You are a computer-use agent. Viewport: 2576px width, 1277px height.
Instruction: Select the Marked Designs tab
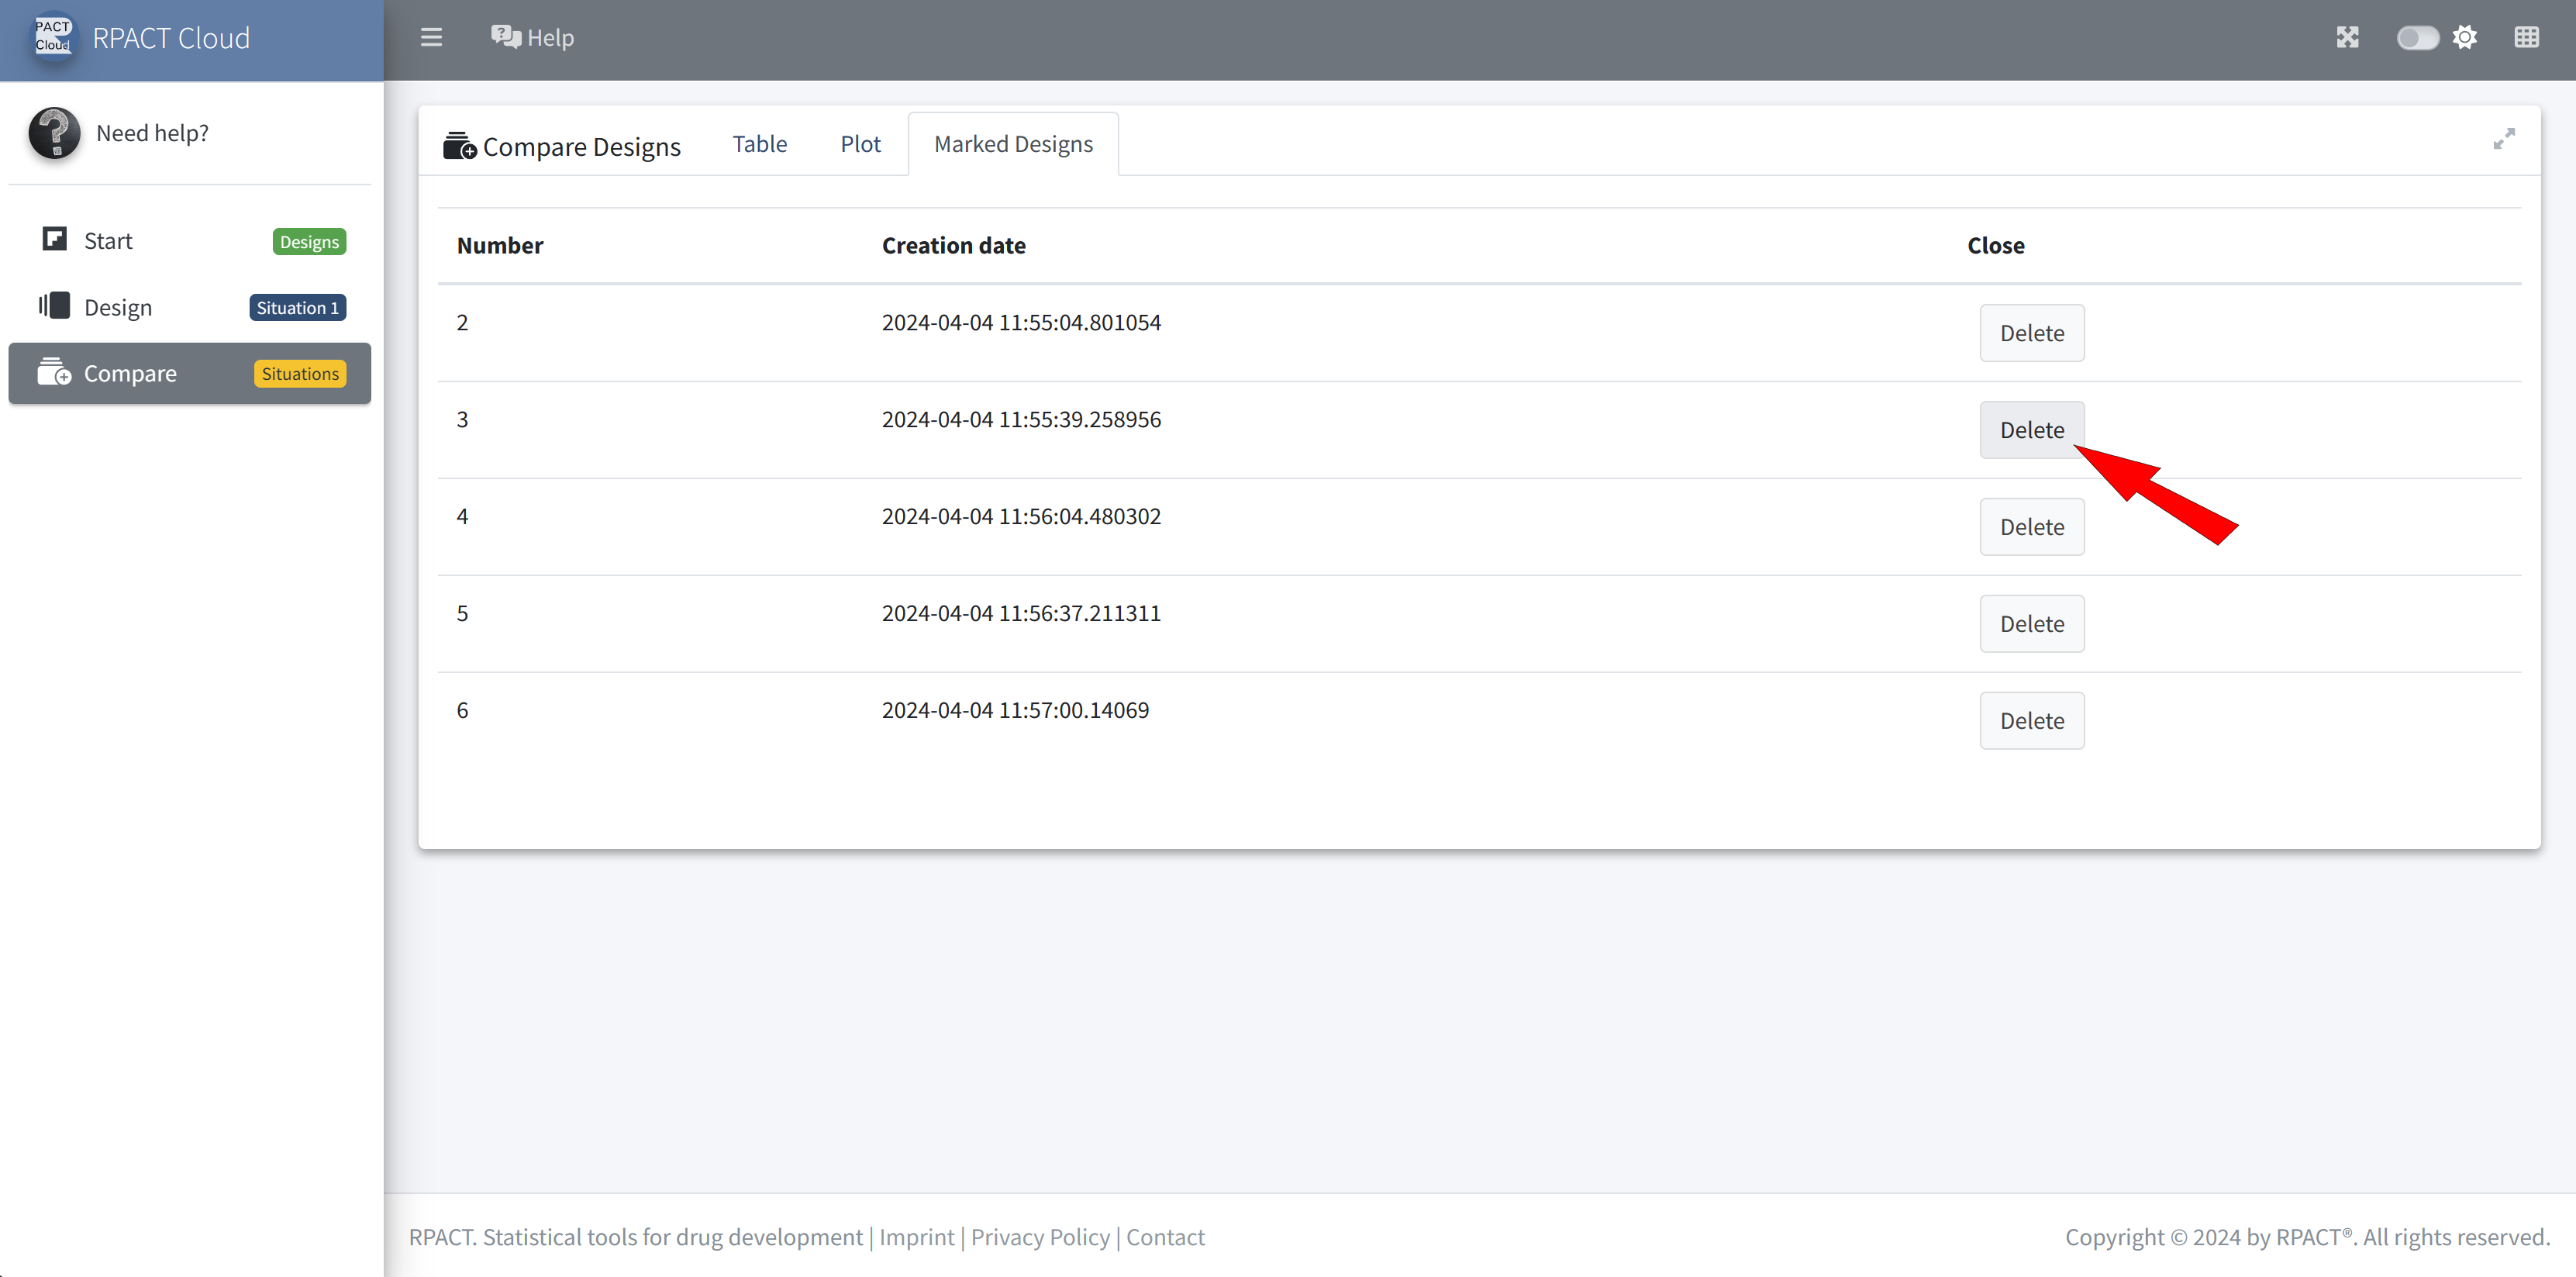[x=1013, y=144]
